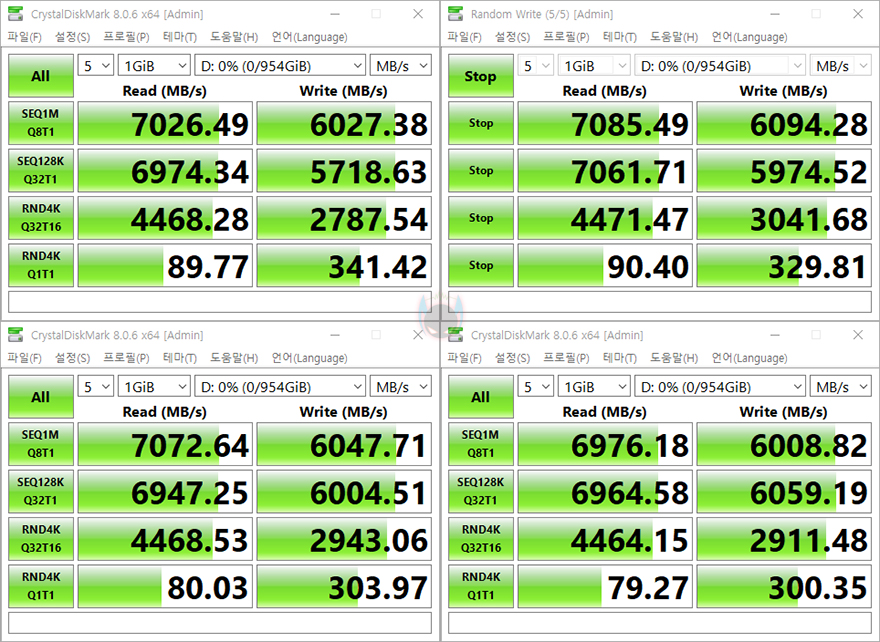Click Stop beside 90.40 read result
The image size is (880, 642).
pos(480,265)
